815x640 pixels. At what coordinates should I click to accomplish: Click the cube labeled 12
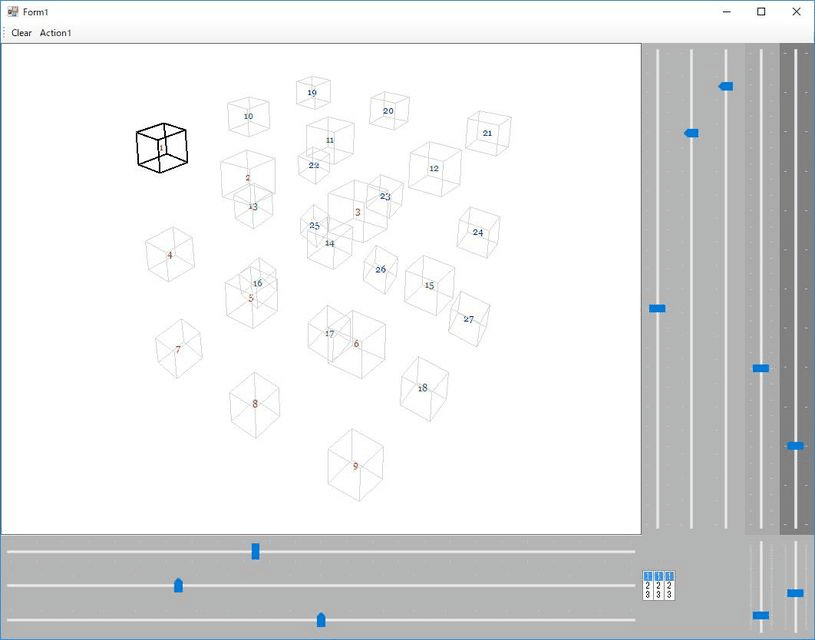tap(435, 168)
